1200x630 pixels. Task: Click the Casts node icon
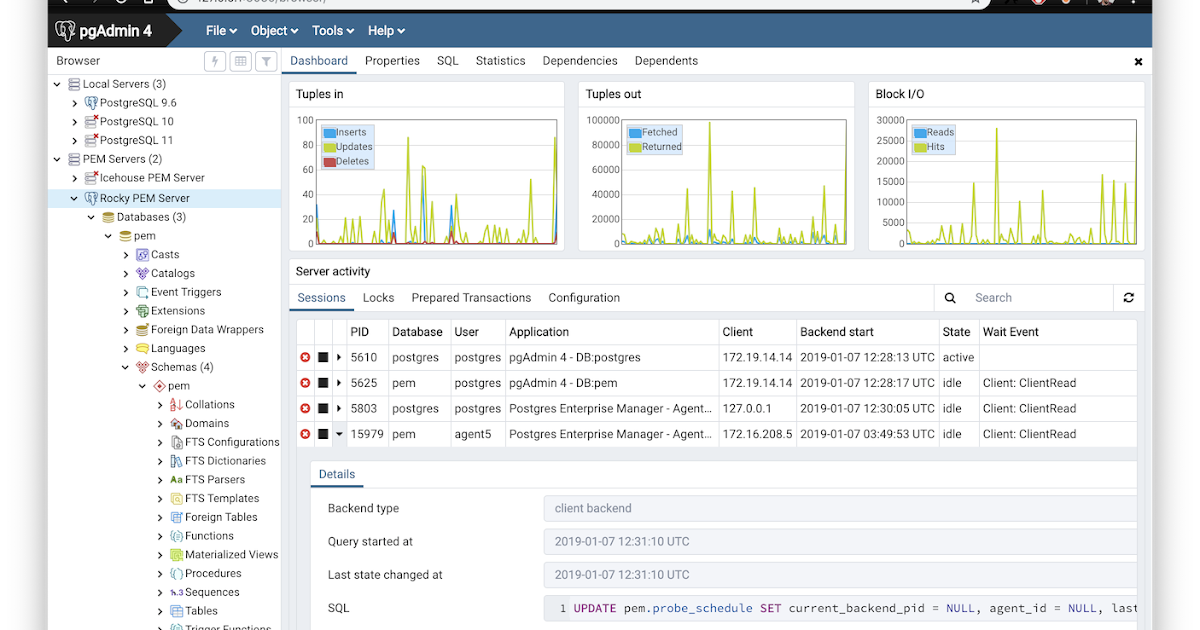(142, 255)
